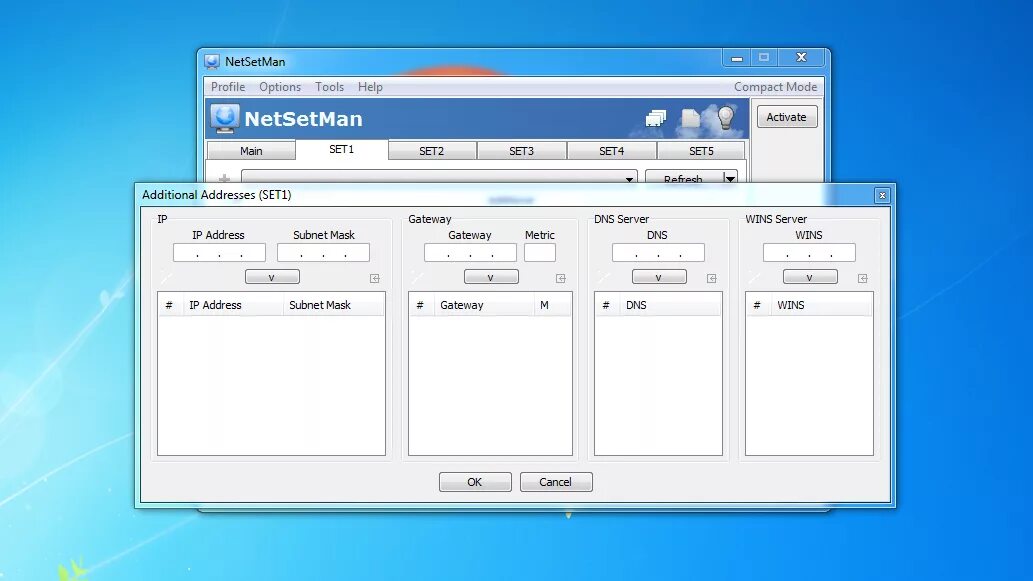This screenshot has width=1033, height=581.
Task: Open the Refresh button's dropdown arrow
Action: point(730,178)
